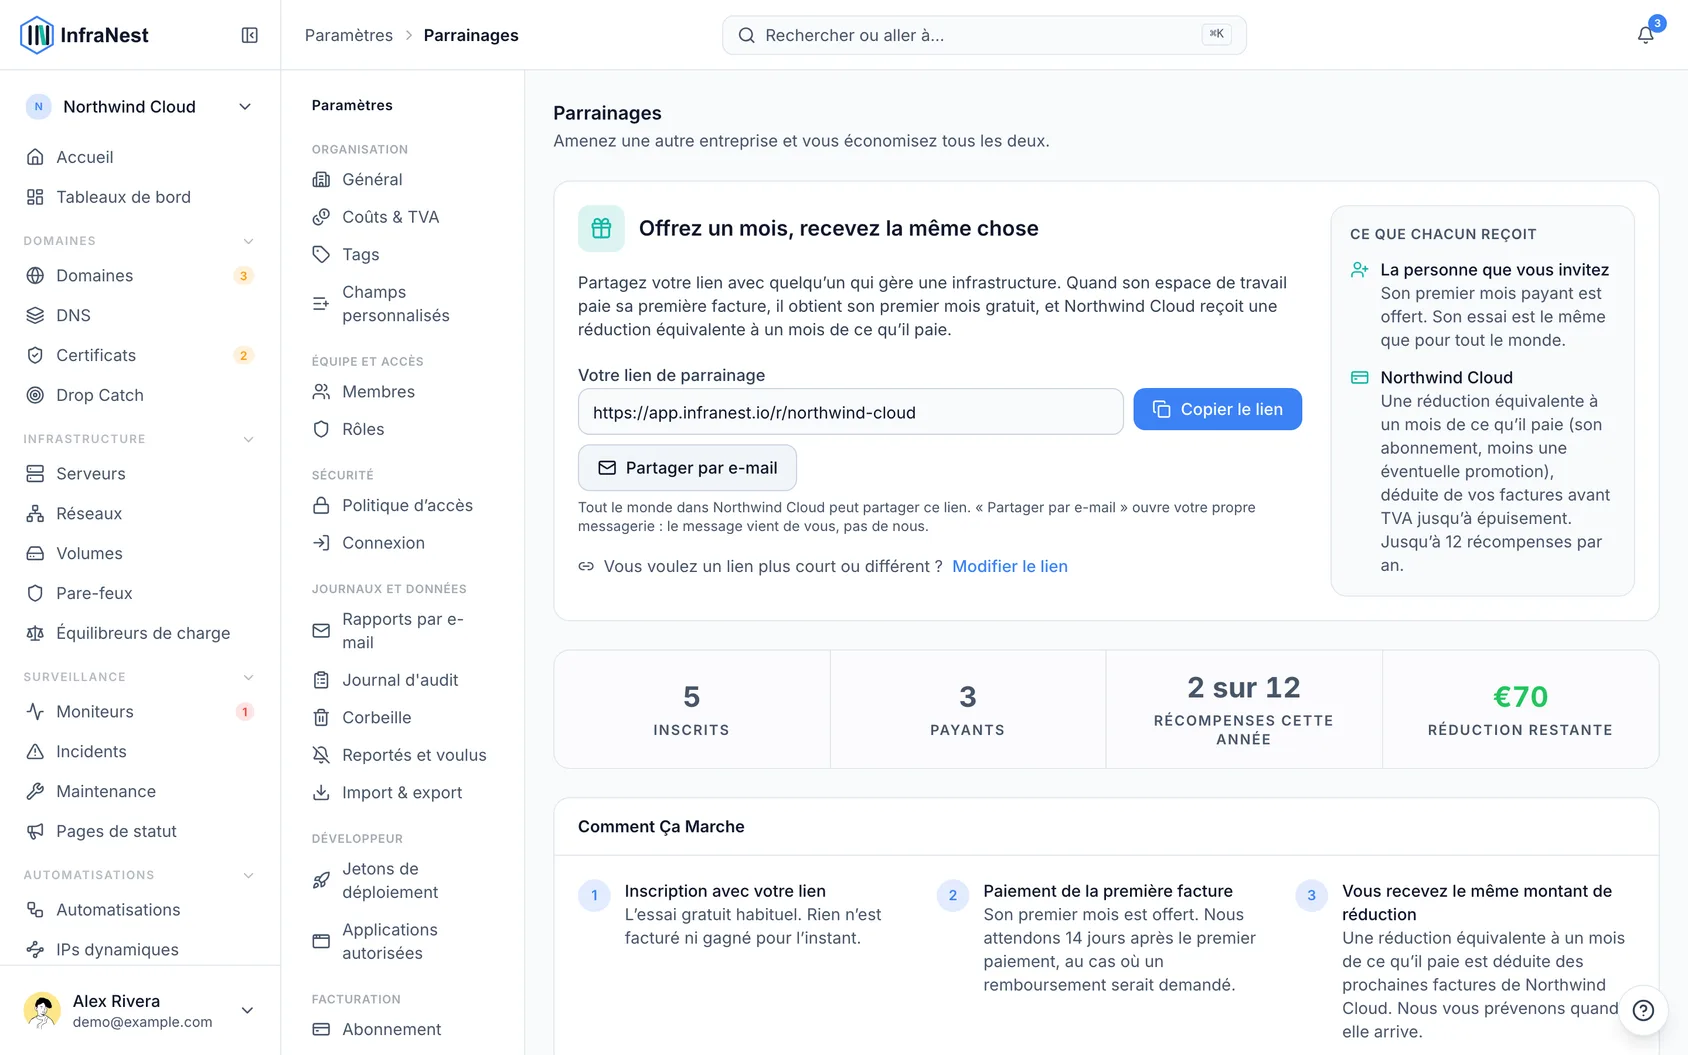Collapse the Domaines sidebar section

[x=248, y=241]
